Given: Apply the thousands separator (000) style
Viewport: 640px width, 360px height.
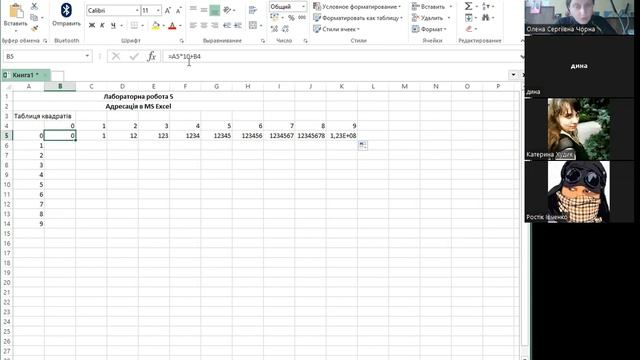Looking at the screenshot, I should point(302,18).
